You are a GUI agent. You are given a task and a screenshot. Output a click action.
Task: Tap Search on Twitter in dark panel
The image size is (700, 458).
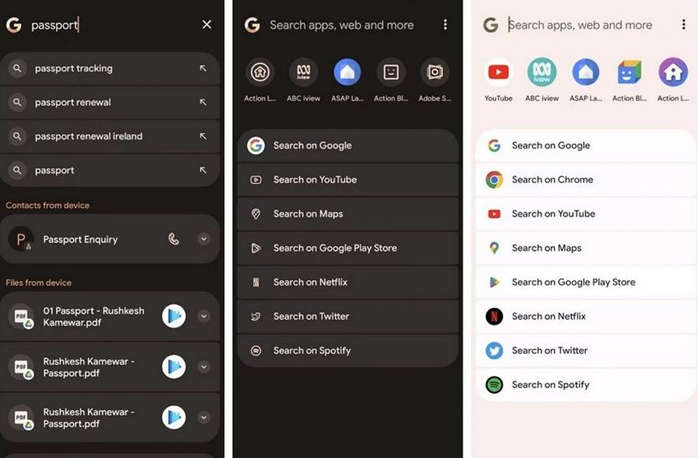[x=348, y=316]
